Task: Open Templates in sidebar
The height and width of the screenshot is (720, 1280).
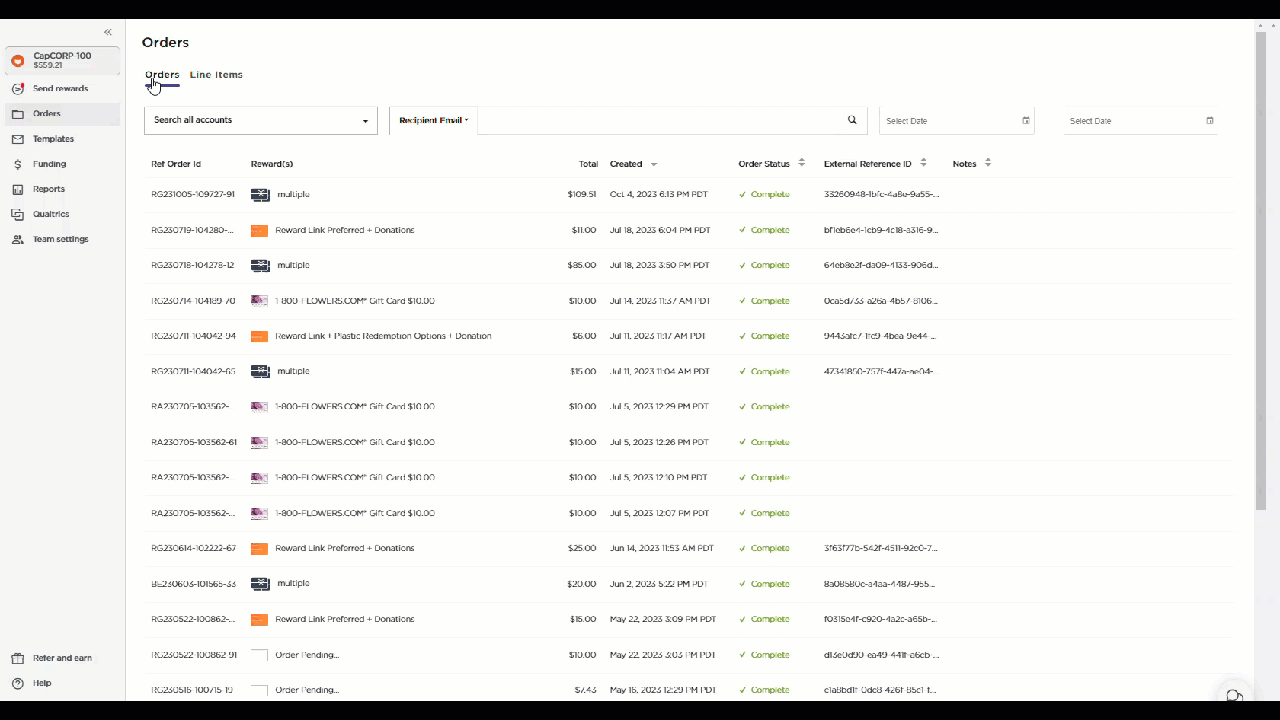Action: 53,139
